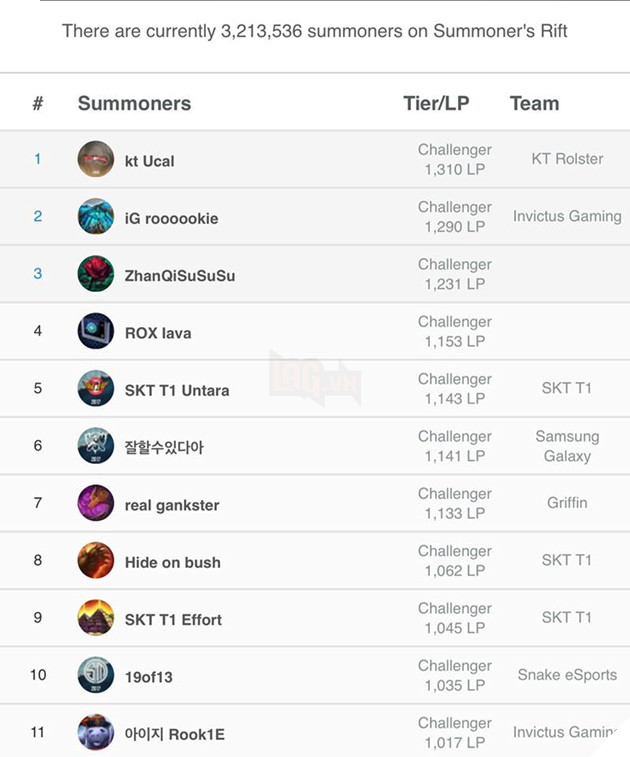Click the avatar next to 잘할수있다아

[96, 446]
